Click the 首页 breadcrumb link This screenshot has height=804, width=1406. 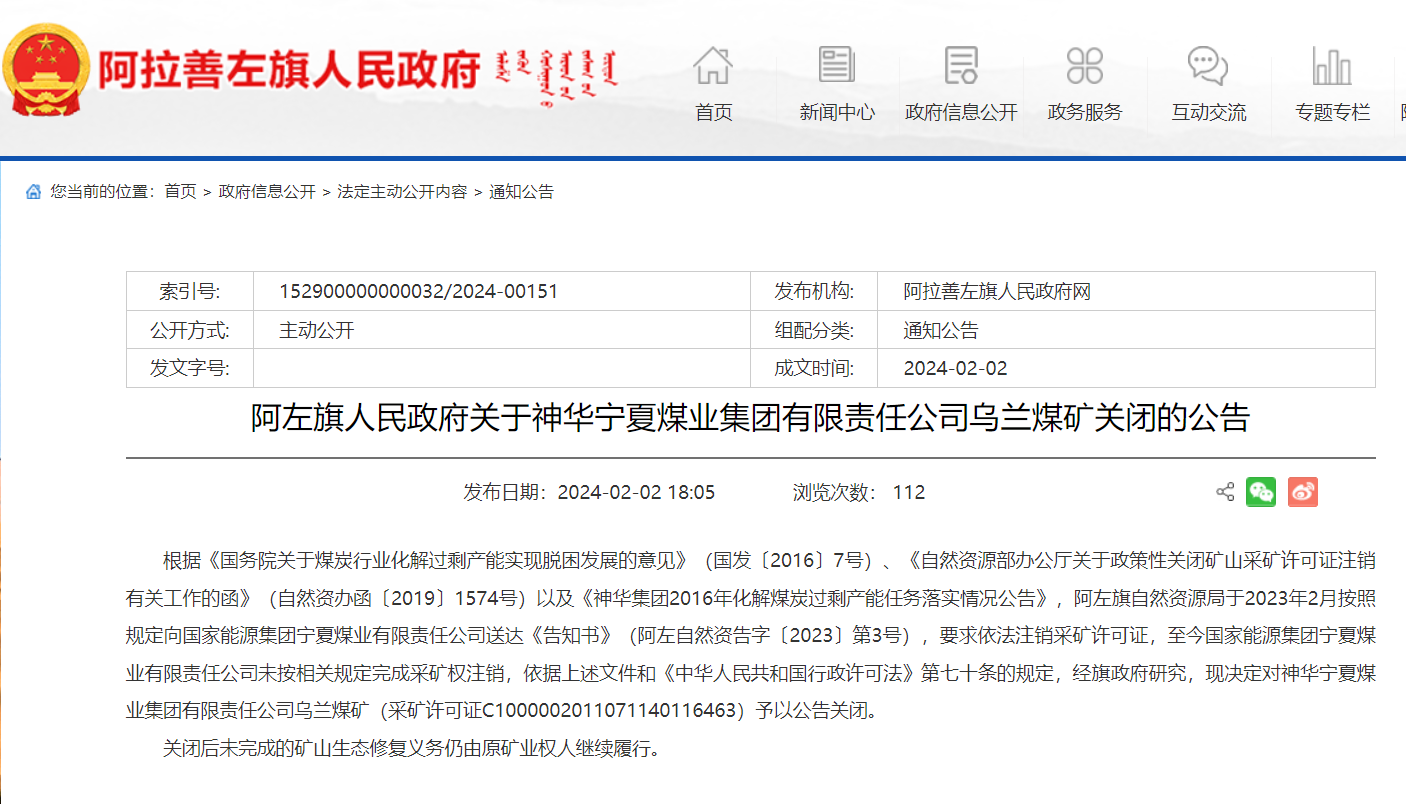(x=181, y=192)
